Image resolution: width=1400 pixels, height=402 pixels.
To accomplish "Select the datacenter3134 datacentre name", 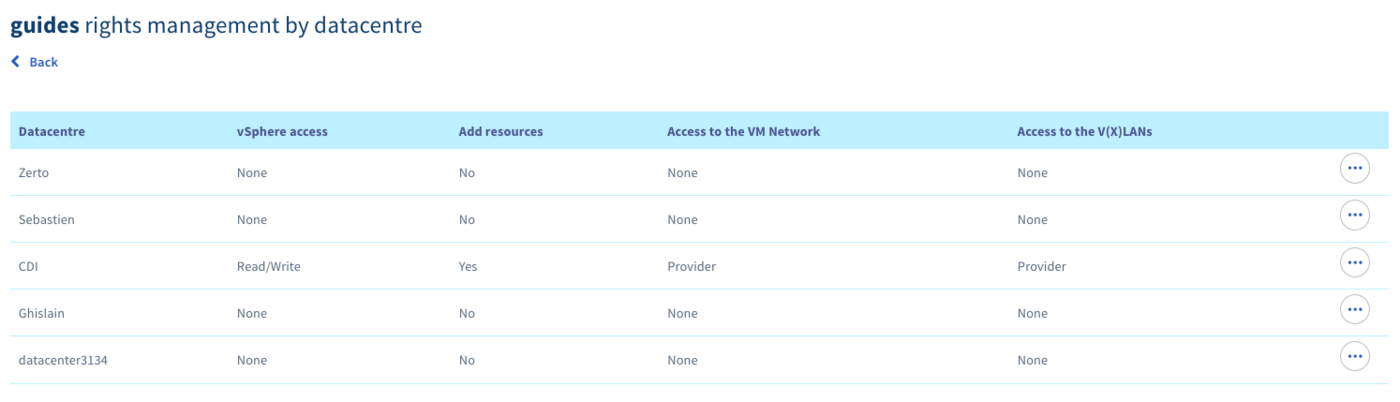I will coord(63,360).
